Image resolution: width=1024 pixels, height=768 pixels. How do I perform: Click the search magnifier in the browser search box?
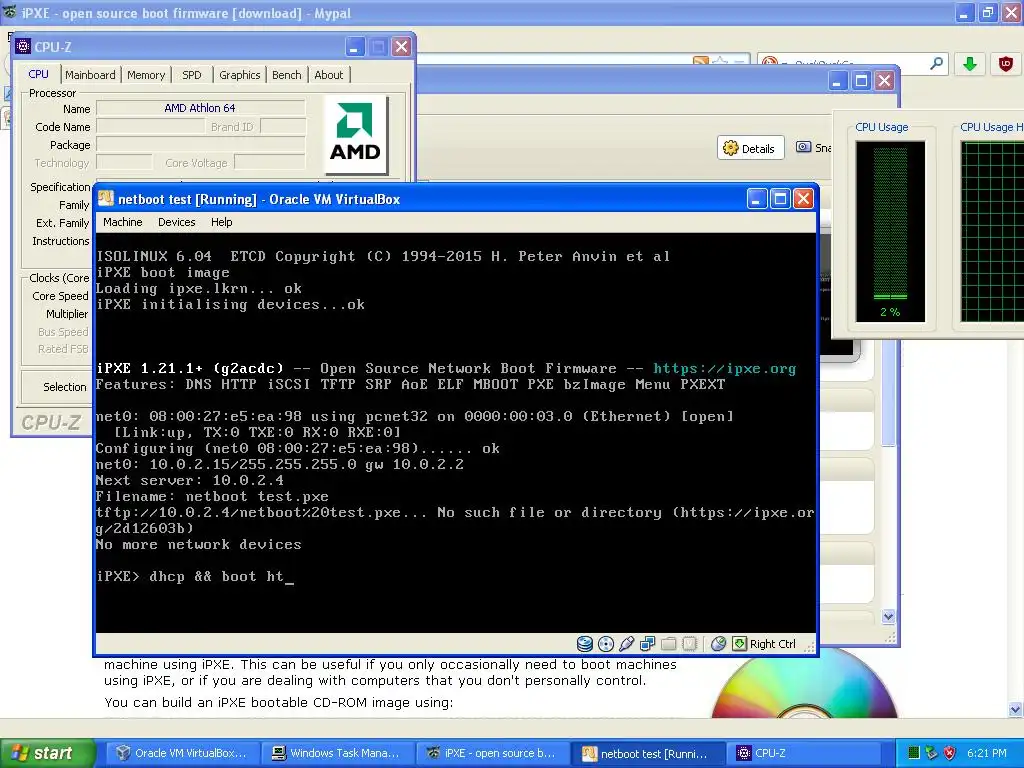click(936, 63)
